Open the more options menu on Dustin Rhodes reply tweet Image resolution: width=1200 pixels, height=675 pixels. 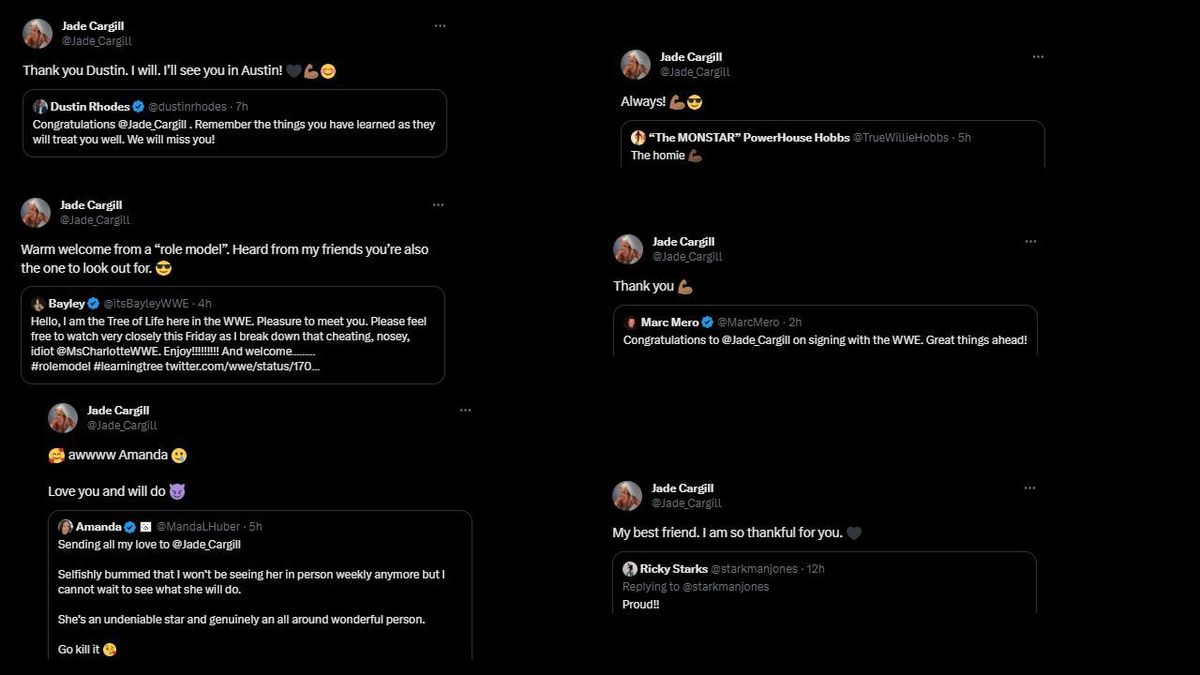(x=440, y=24)
